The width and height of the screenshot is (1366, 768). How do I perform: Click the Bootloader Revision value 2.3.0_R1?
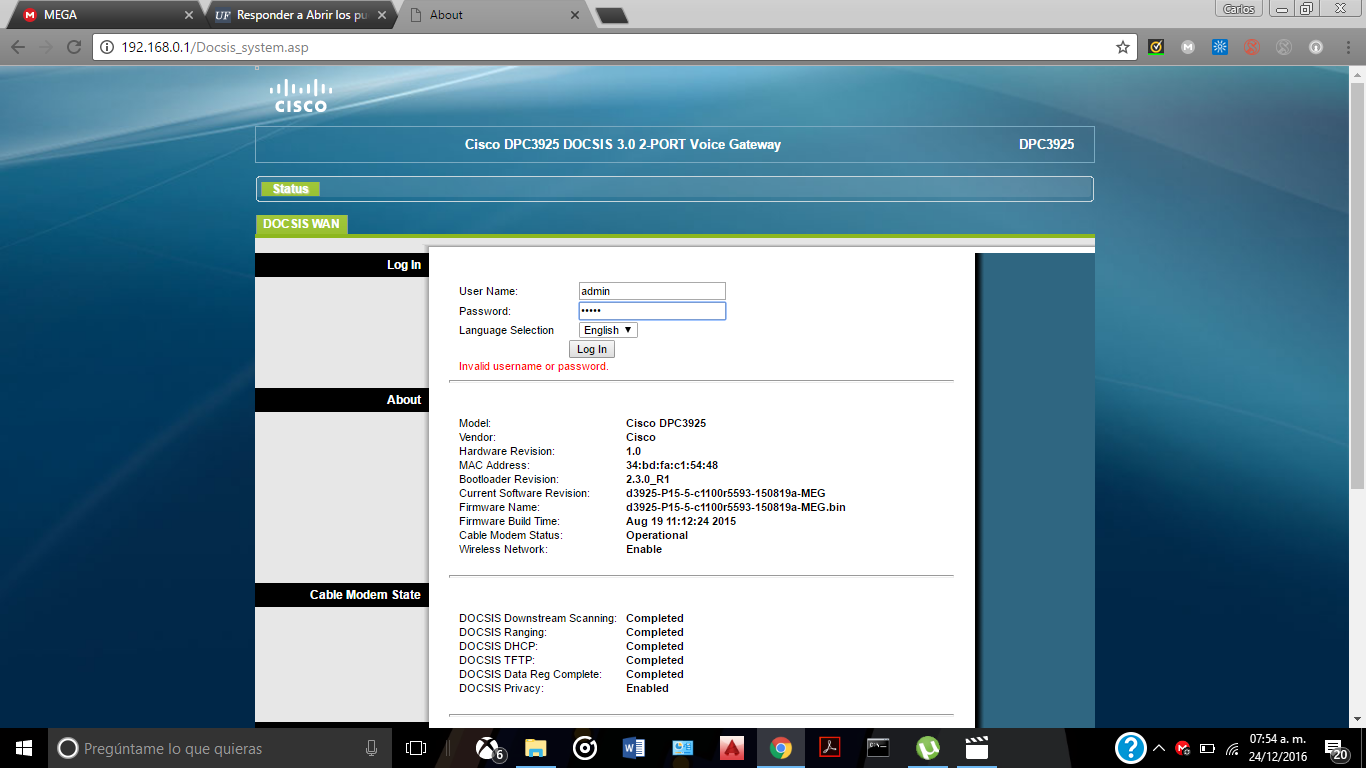point(648,479)
